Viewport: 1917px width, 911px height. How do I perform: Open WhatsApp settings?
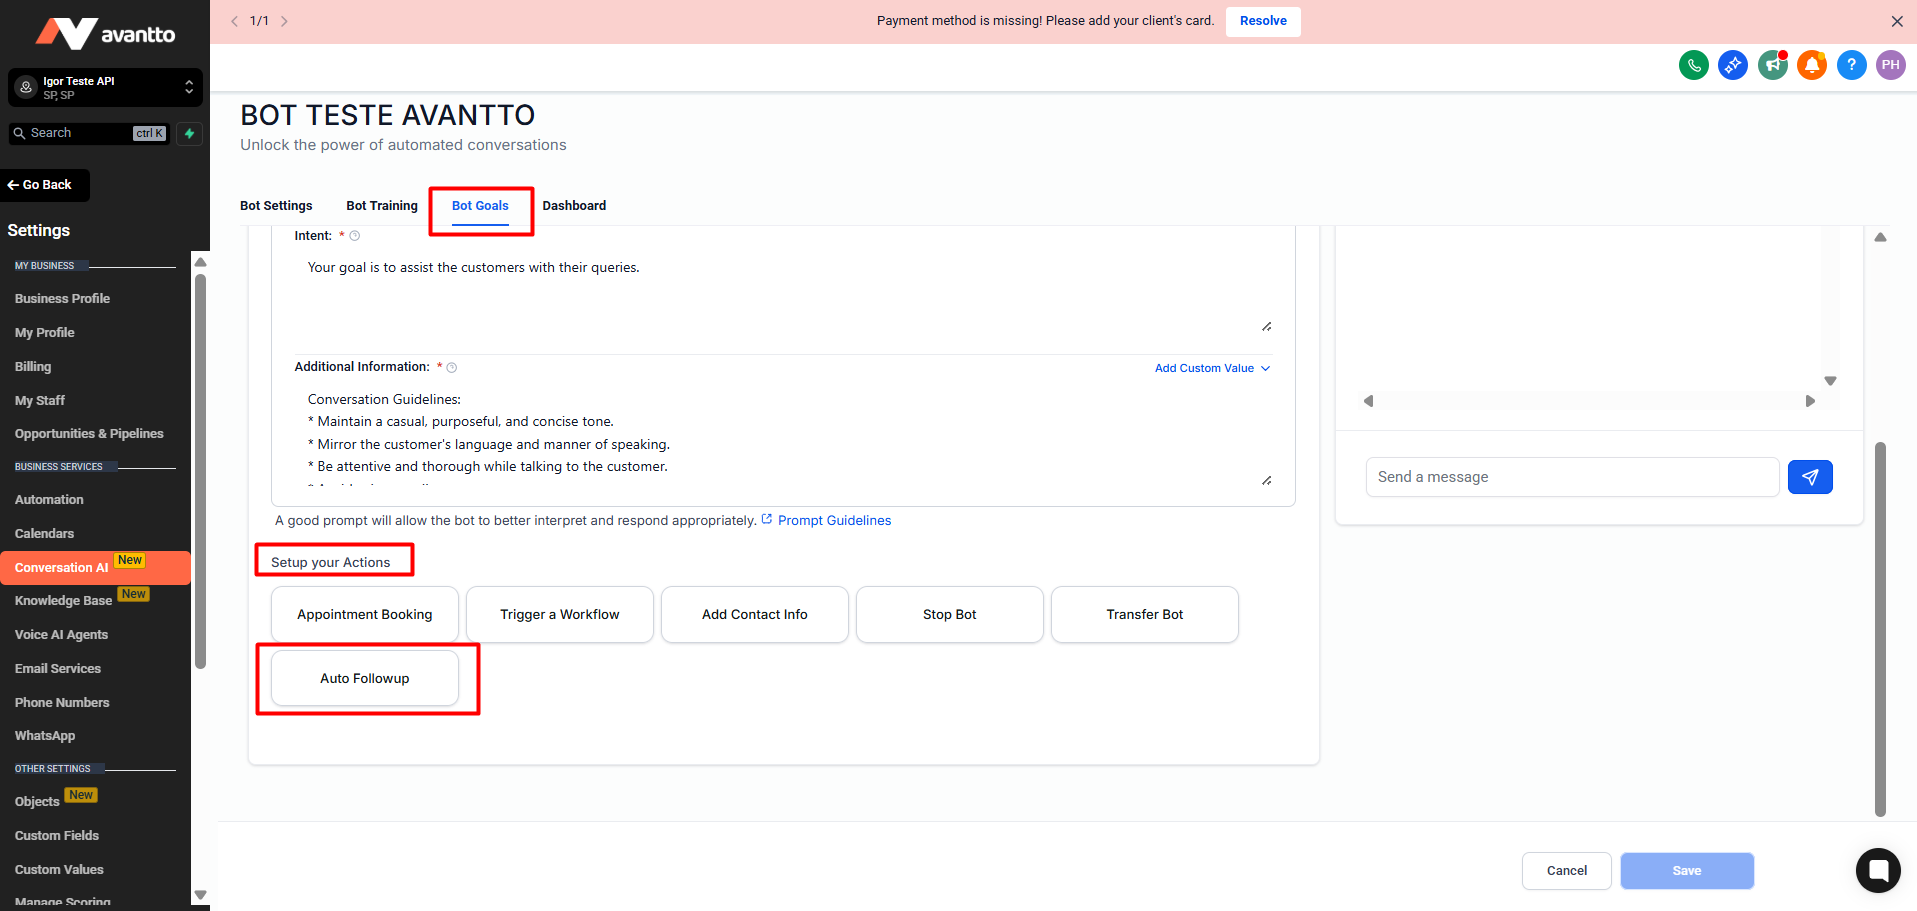point(45,736)
